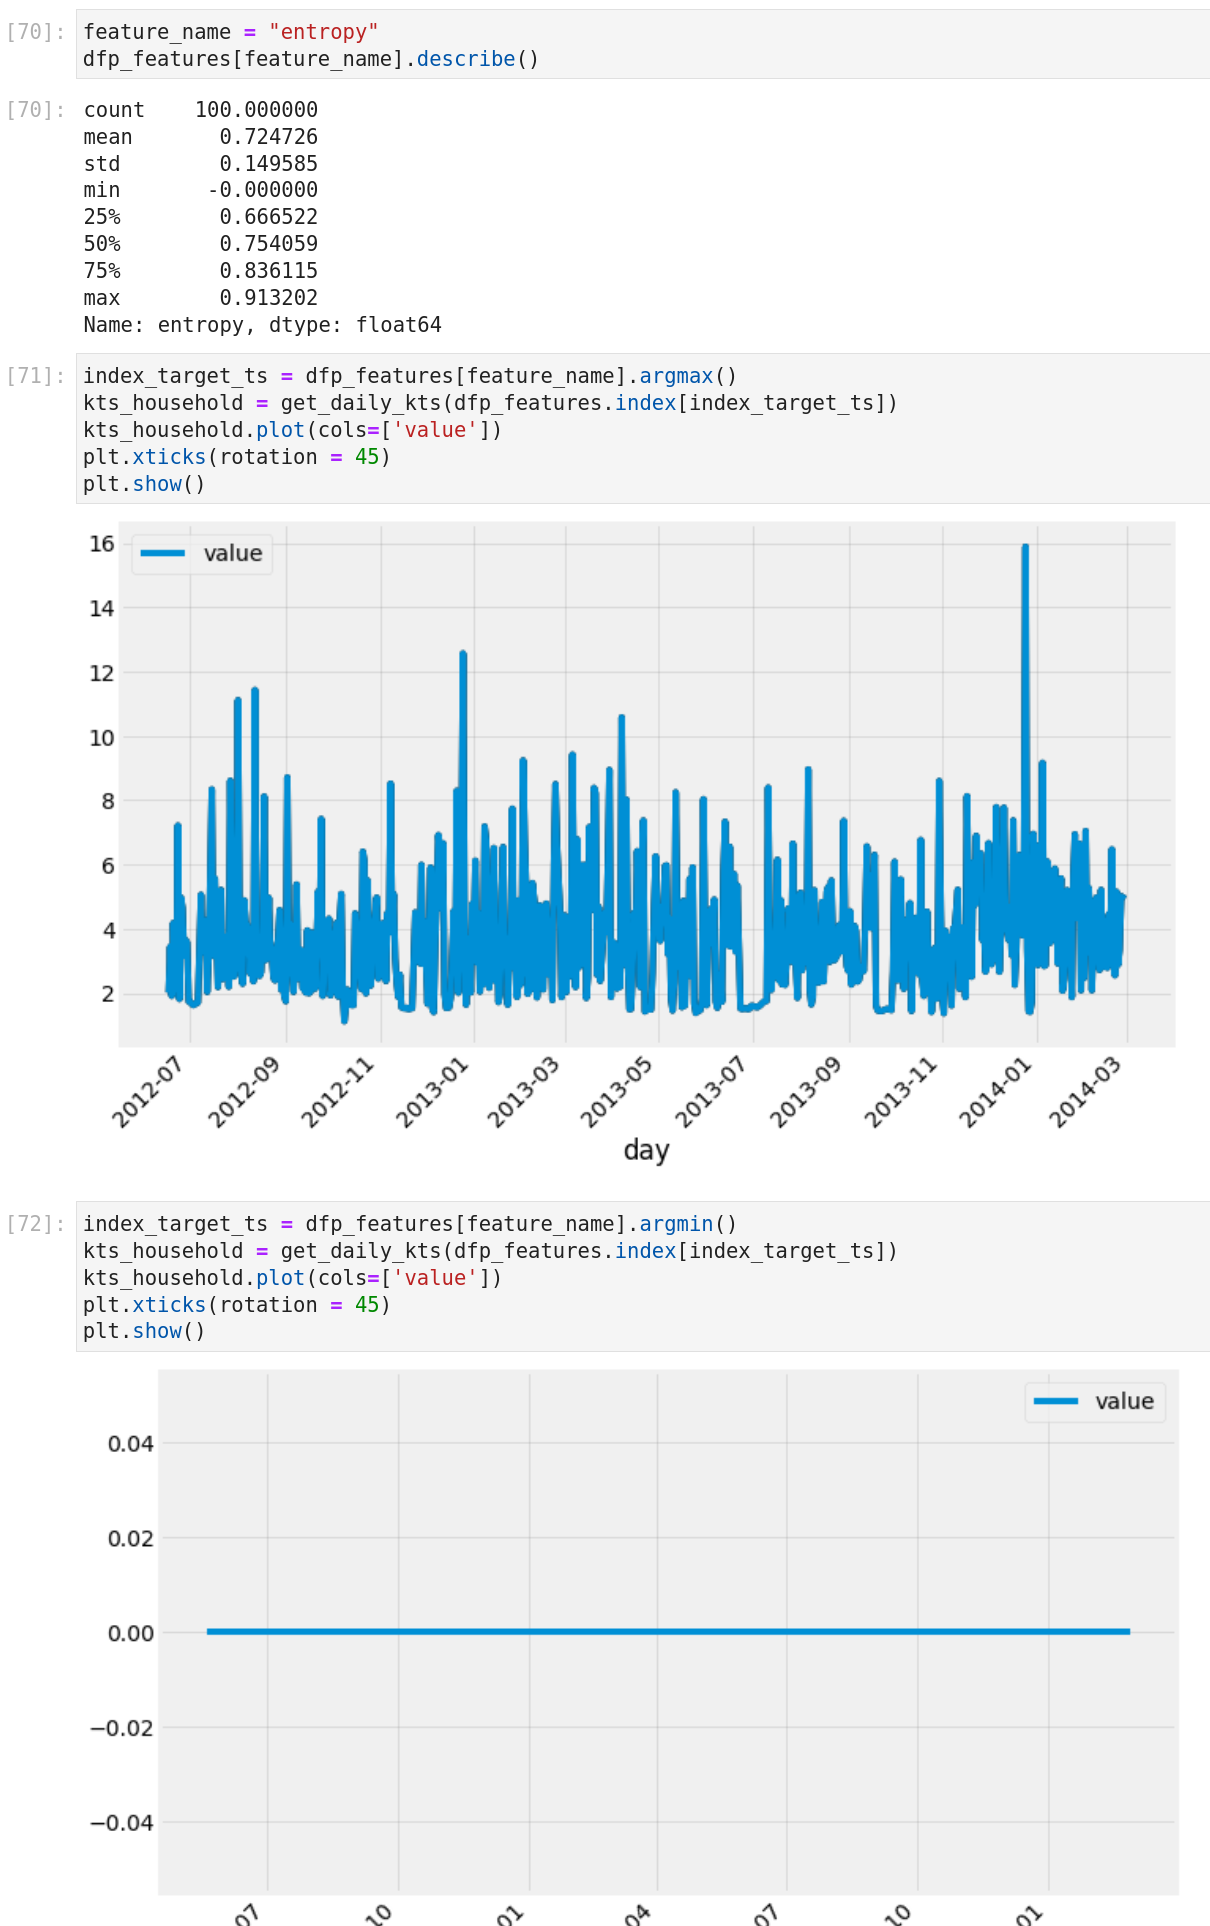
Task: Click the blue legend line swatch in first plot
Action: pyautogui.click(x=163, y=554)
